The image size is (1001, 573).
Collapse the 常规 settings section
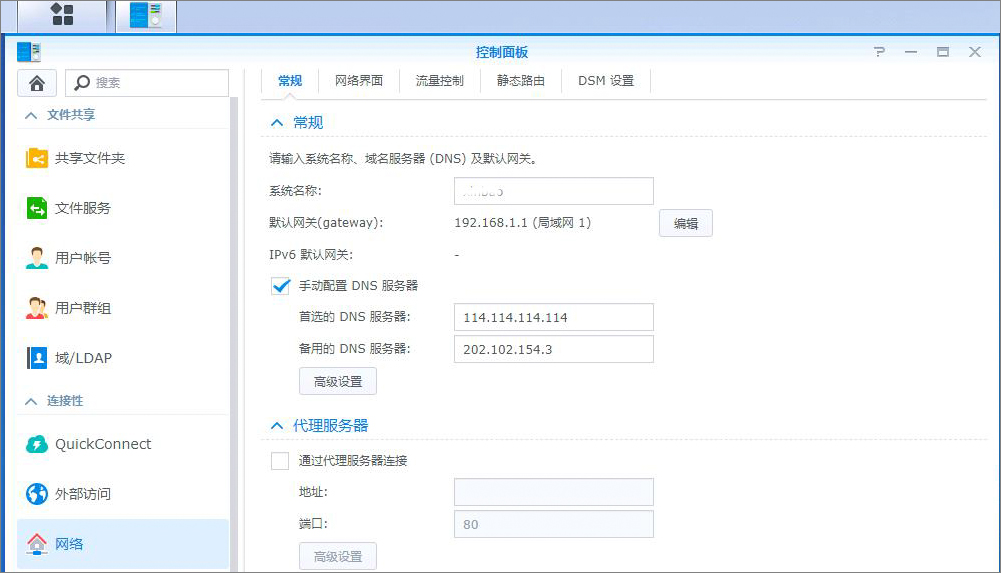point(277,123)
